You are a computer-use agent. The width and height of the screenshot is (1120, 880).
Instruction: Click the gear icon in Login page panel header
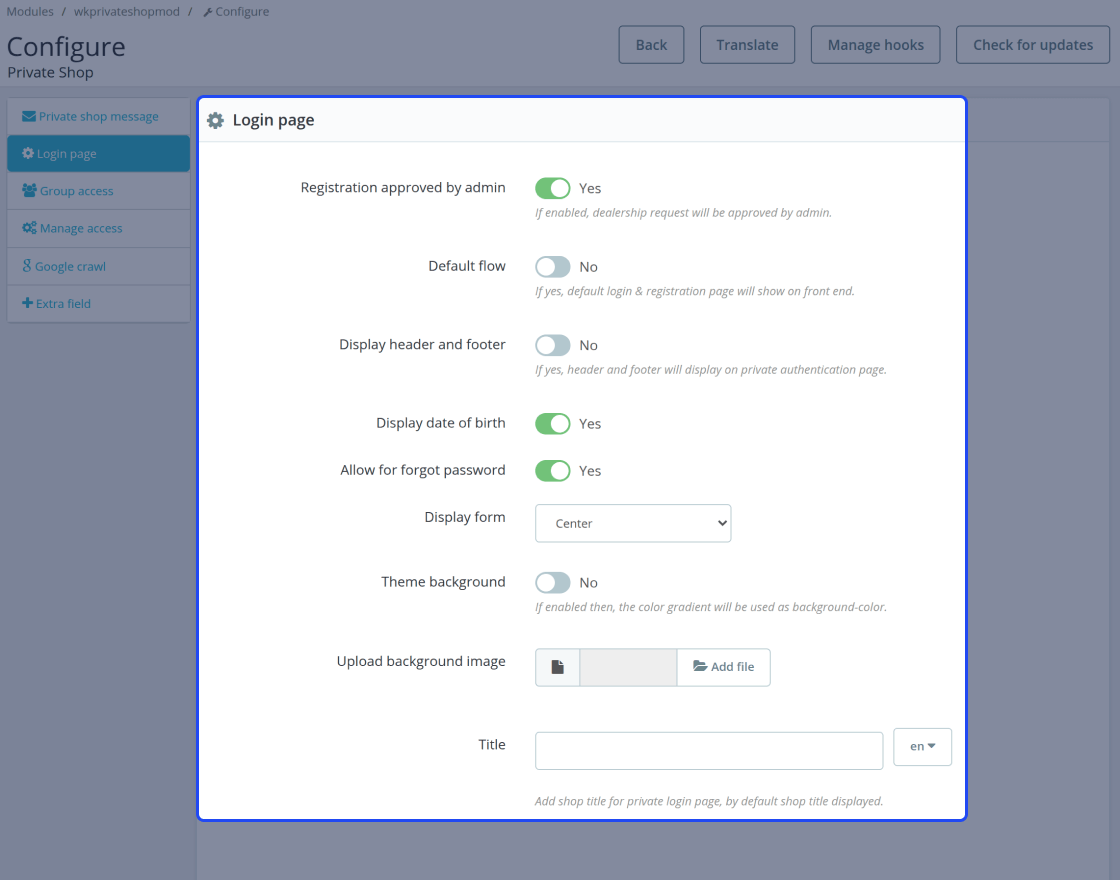(215, 120)
